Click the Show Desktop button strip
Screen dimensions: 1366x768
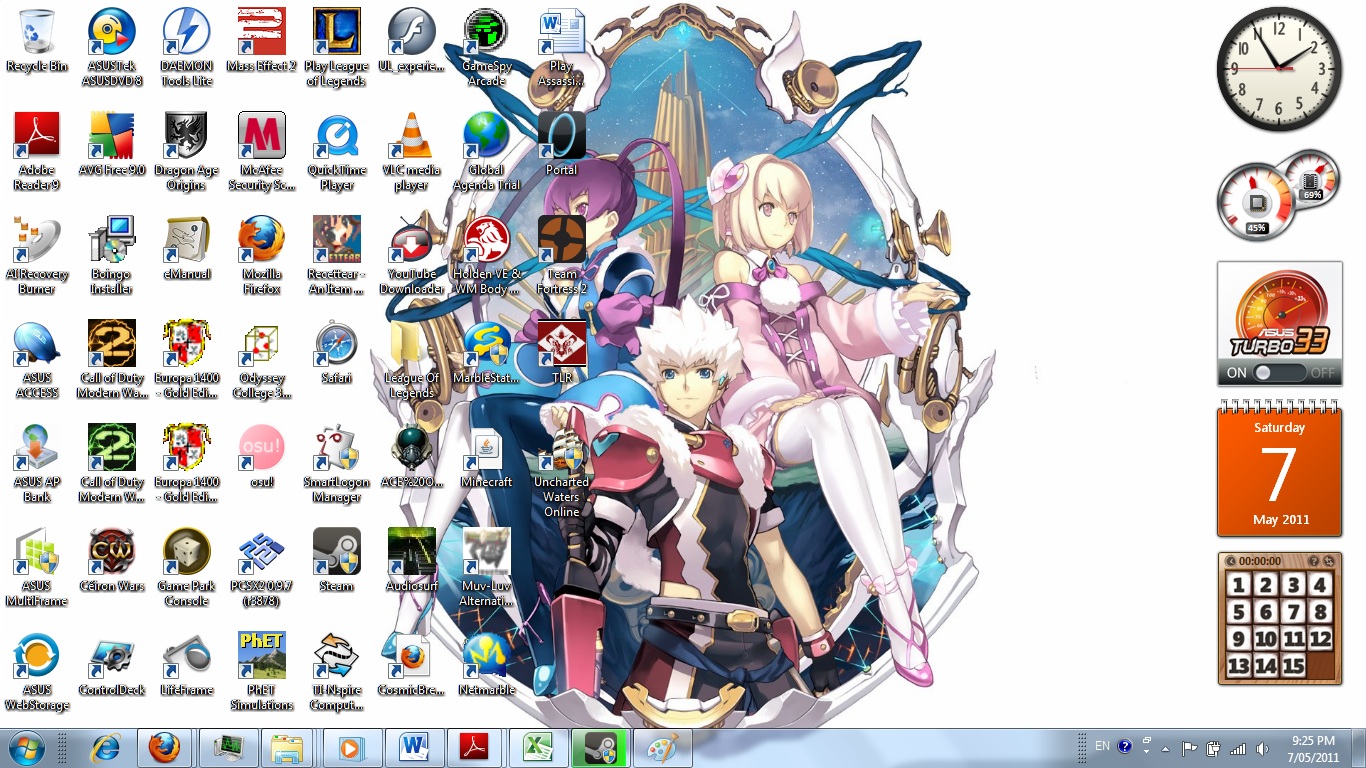[1359, 748]
